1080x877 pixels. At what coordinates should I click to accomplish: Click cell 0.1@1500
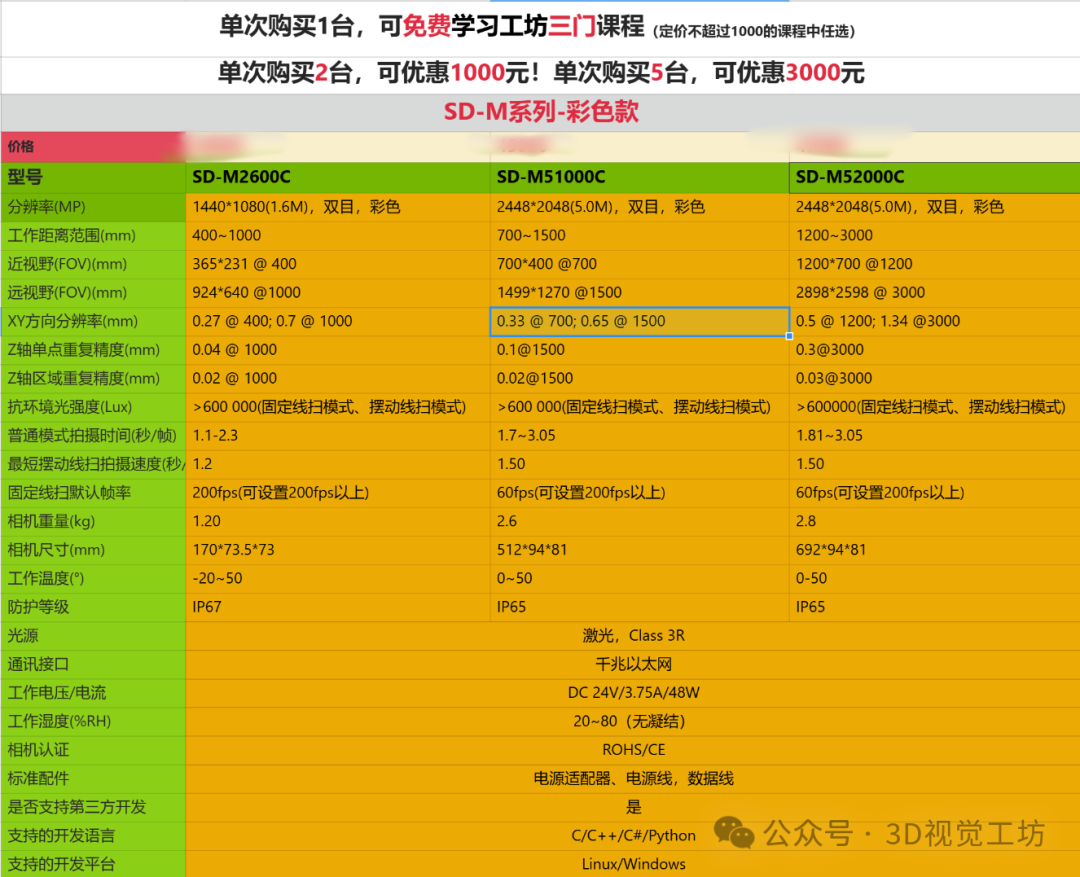coord(639,350)
